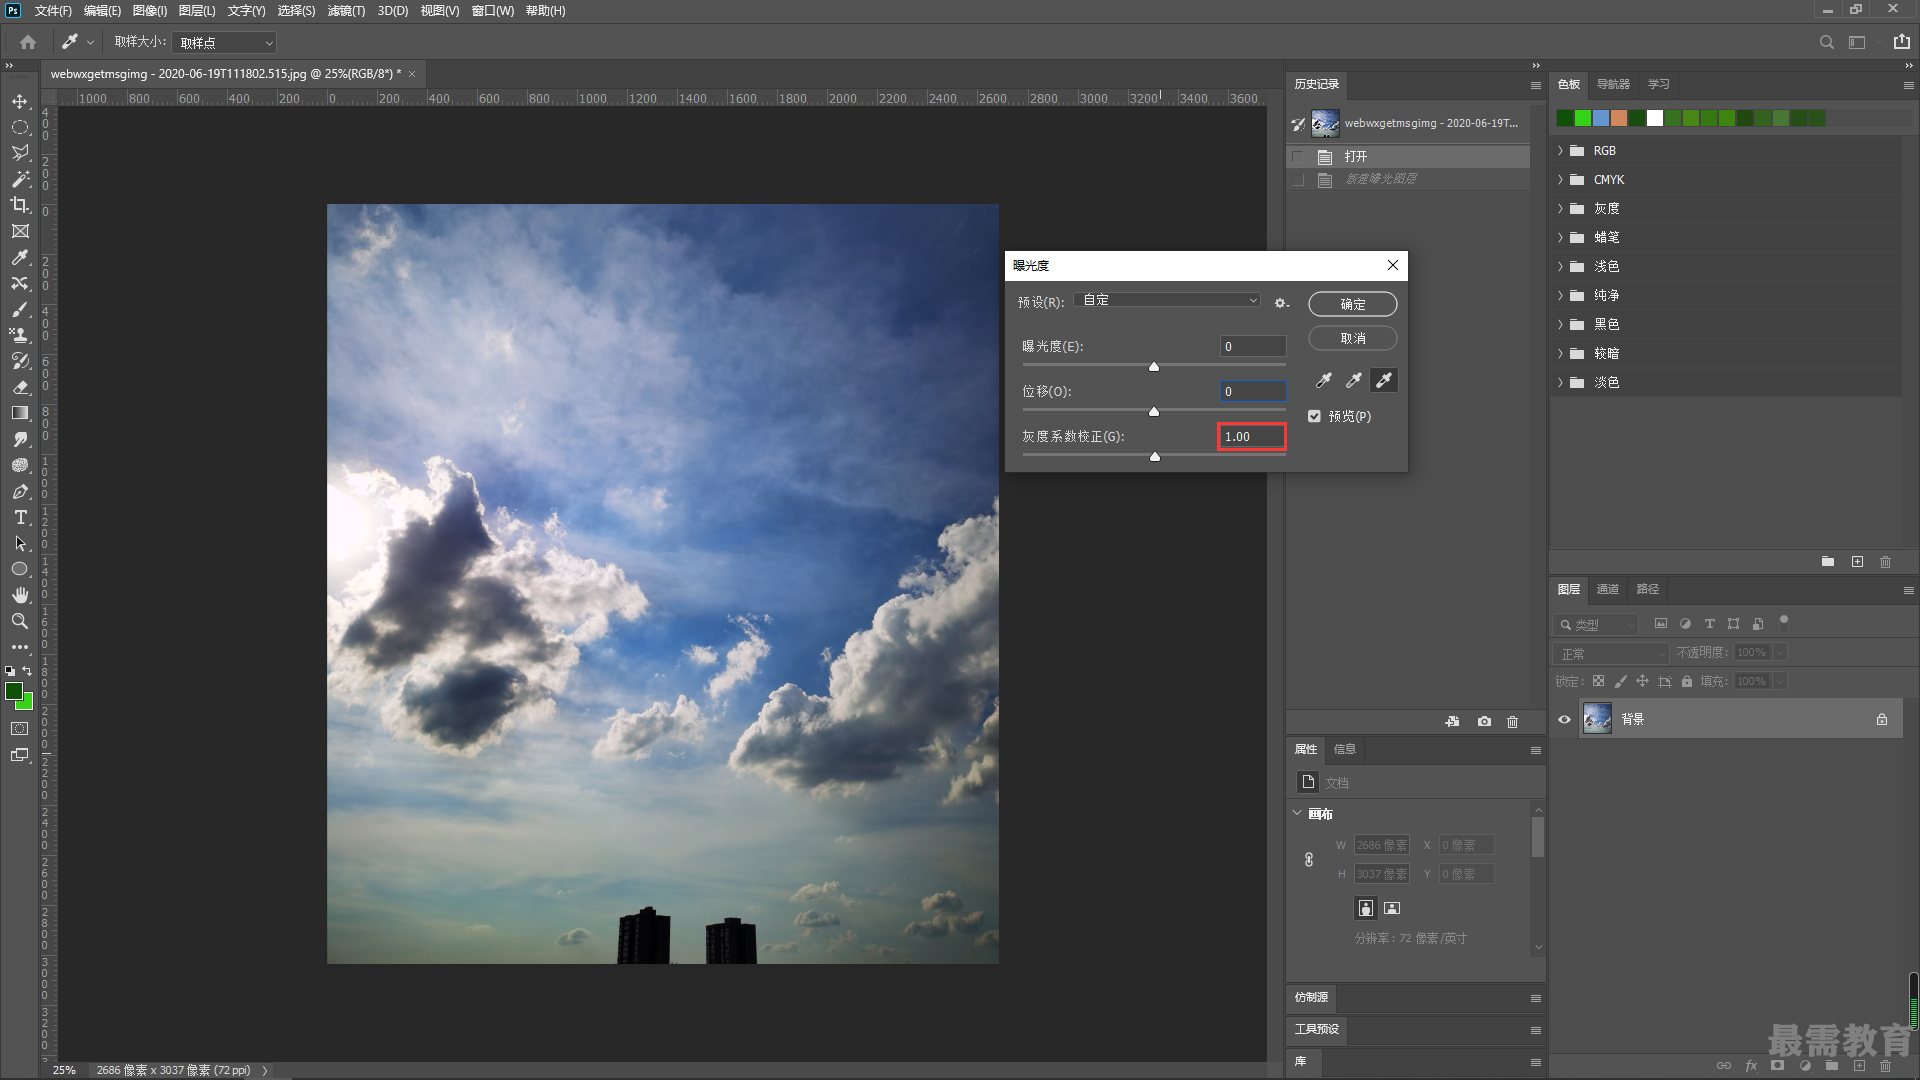Click the gray point eyedropper in dialog
The image size is (1920, 1080).
tap(1354, 380)
